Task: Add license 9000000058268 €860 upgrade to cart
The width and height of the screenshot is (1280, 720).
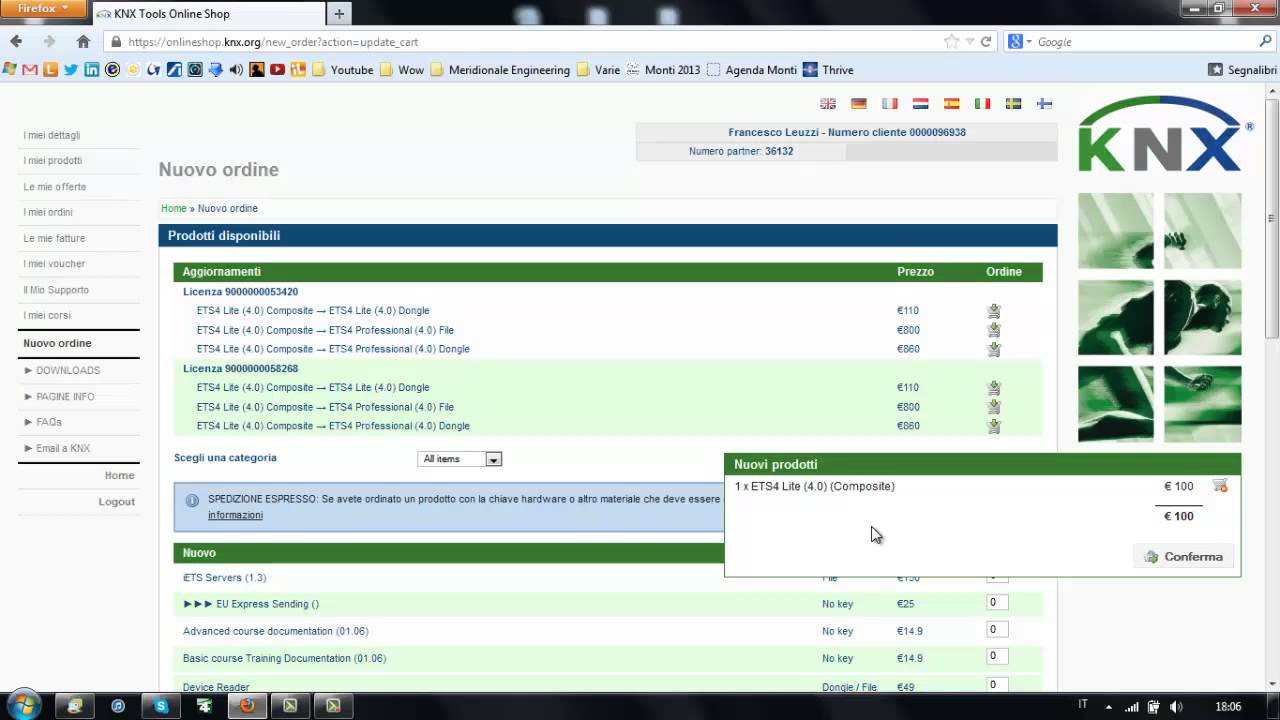Action: 994,426
